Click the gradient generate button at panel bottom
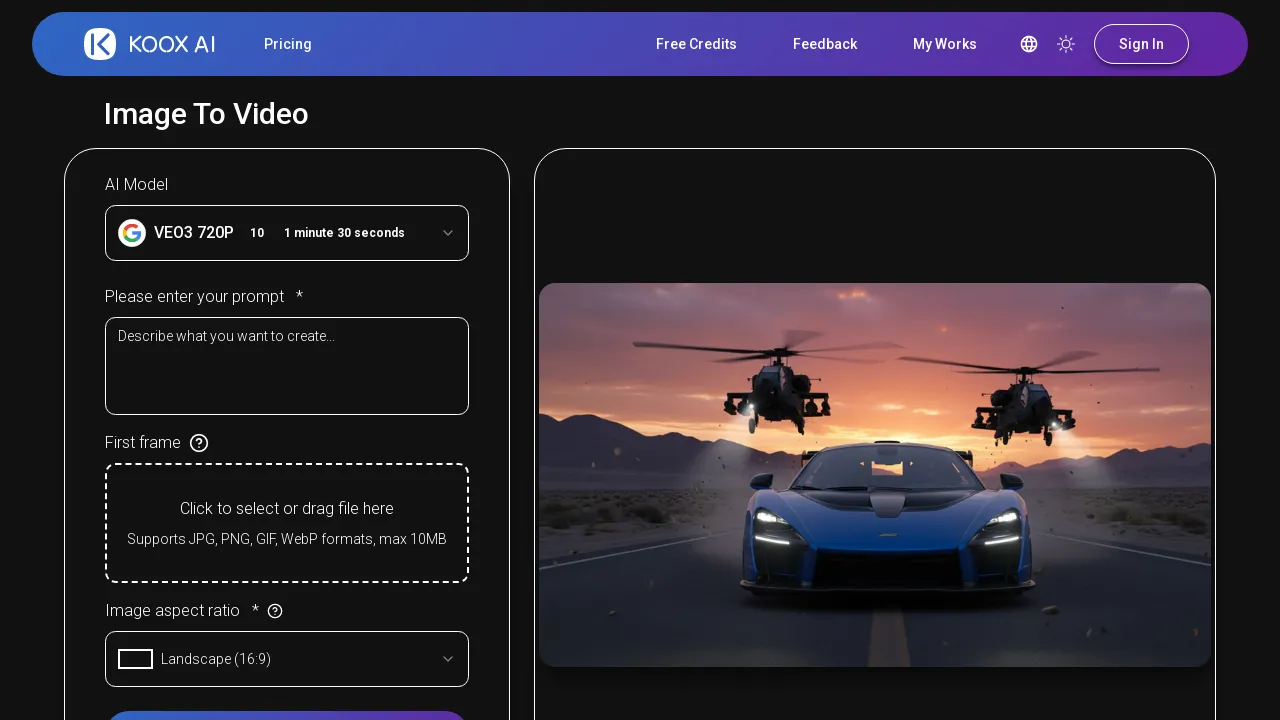 (x=287, y=715)
